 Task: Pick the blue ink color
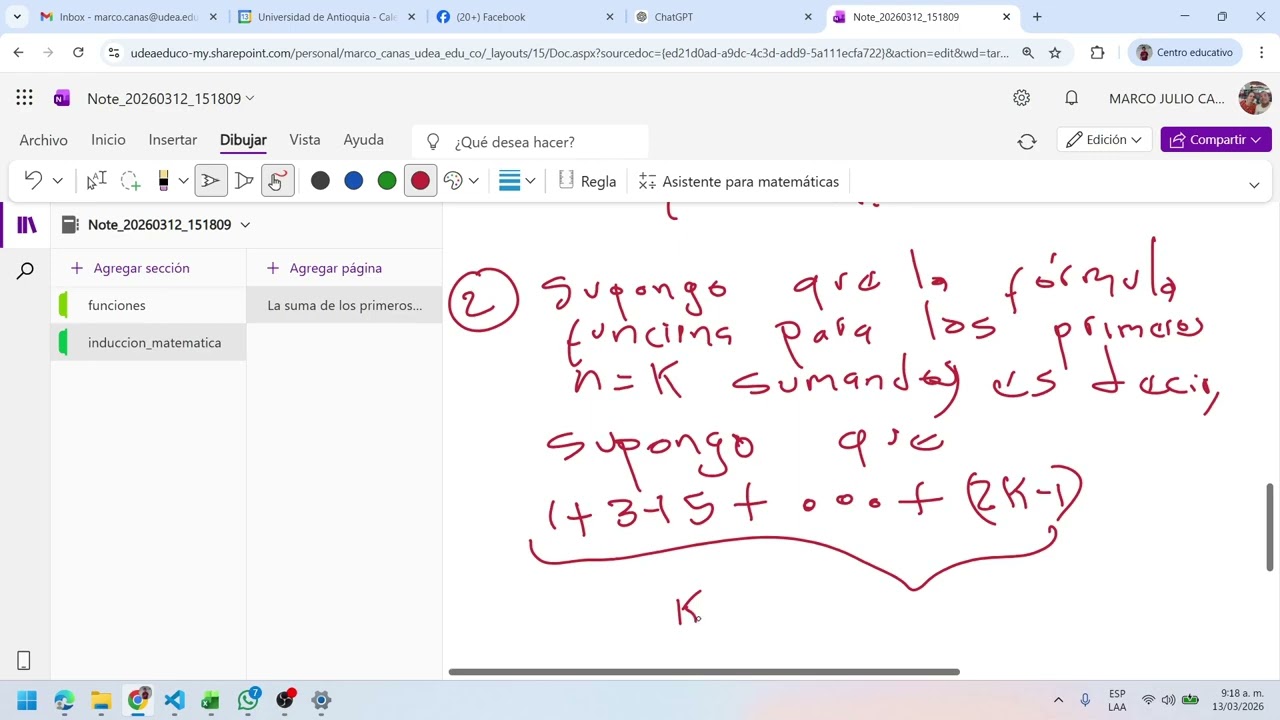[x=353, y=181]
